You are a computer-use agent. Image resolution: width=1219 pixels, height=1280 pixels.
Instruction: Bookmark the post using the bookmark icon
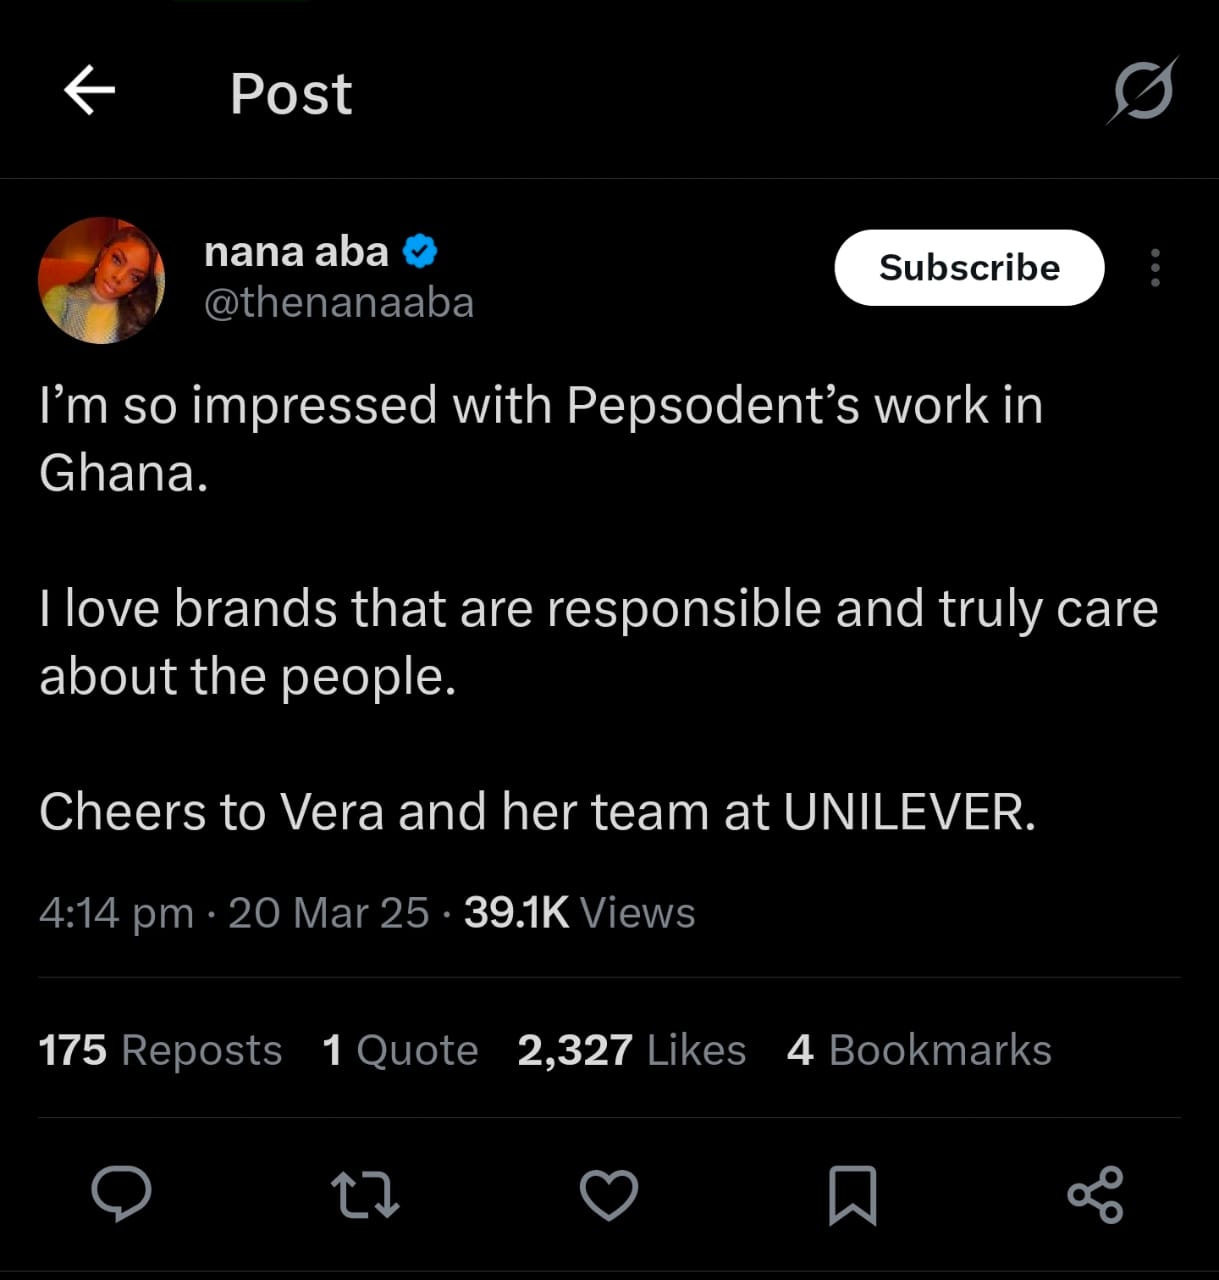[852, 1194]
